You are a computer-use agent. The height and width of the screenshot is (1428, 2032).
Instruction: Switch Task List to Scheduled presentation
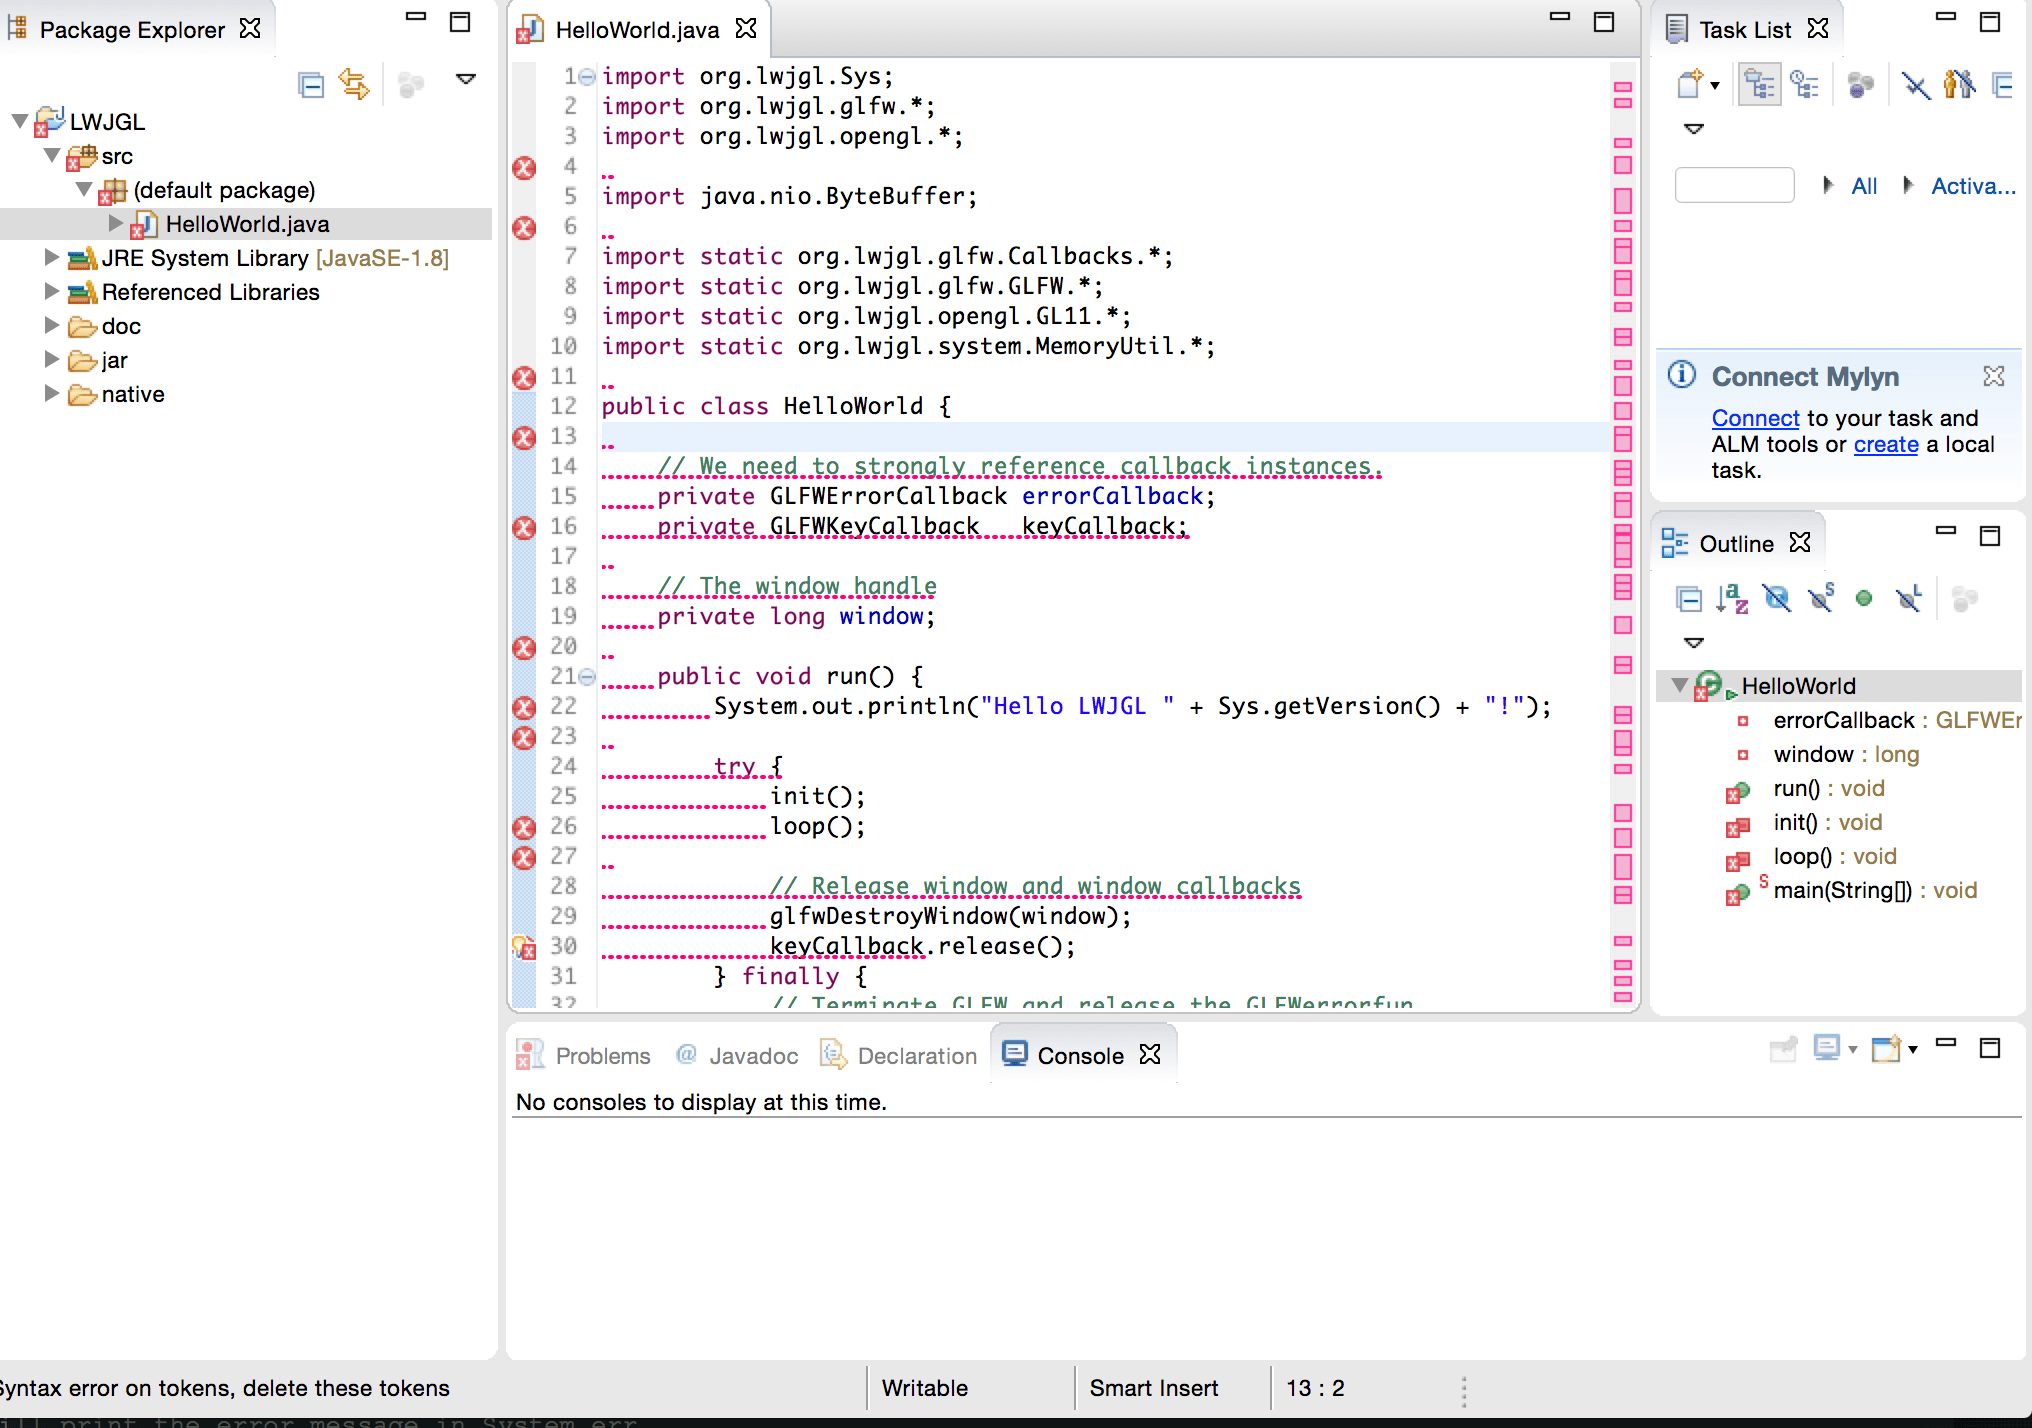coord(1805,85)
